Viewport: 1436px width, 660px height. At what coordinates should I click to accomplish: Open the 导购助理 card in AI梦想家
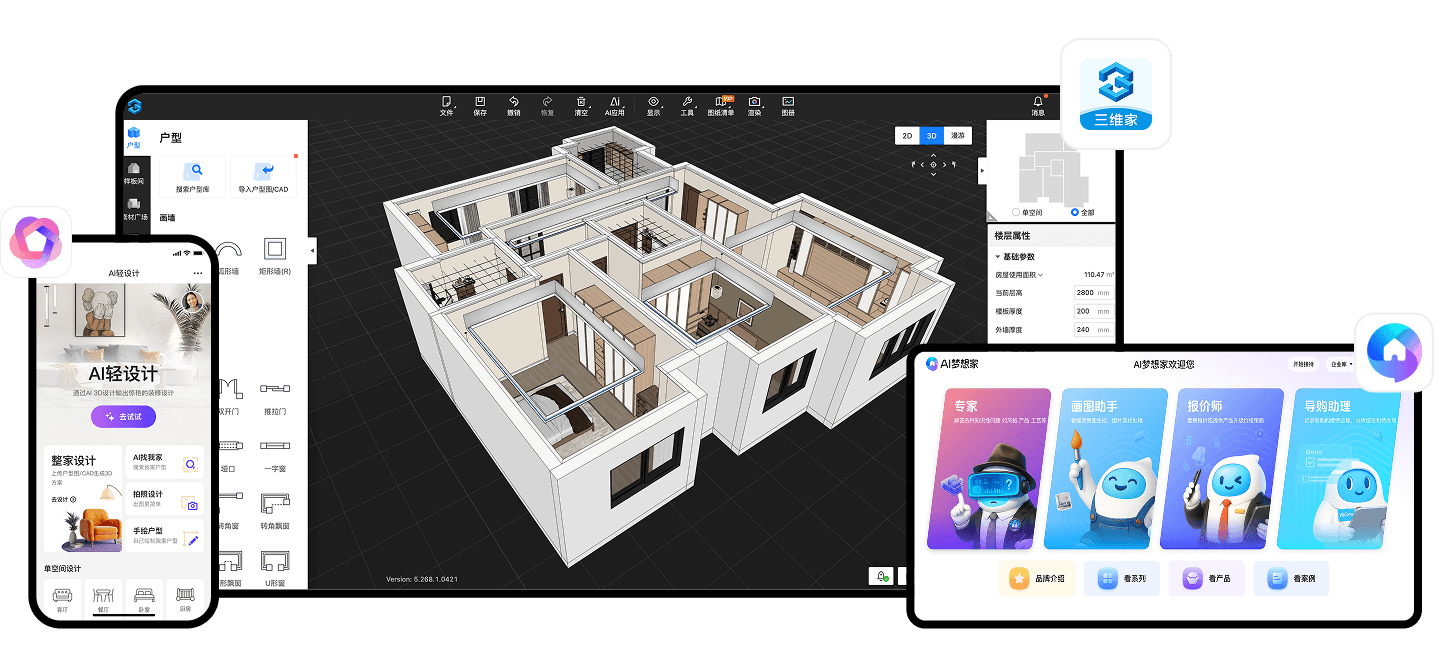click(x=1338, y=469)
